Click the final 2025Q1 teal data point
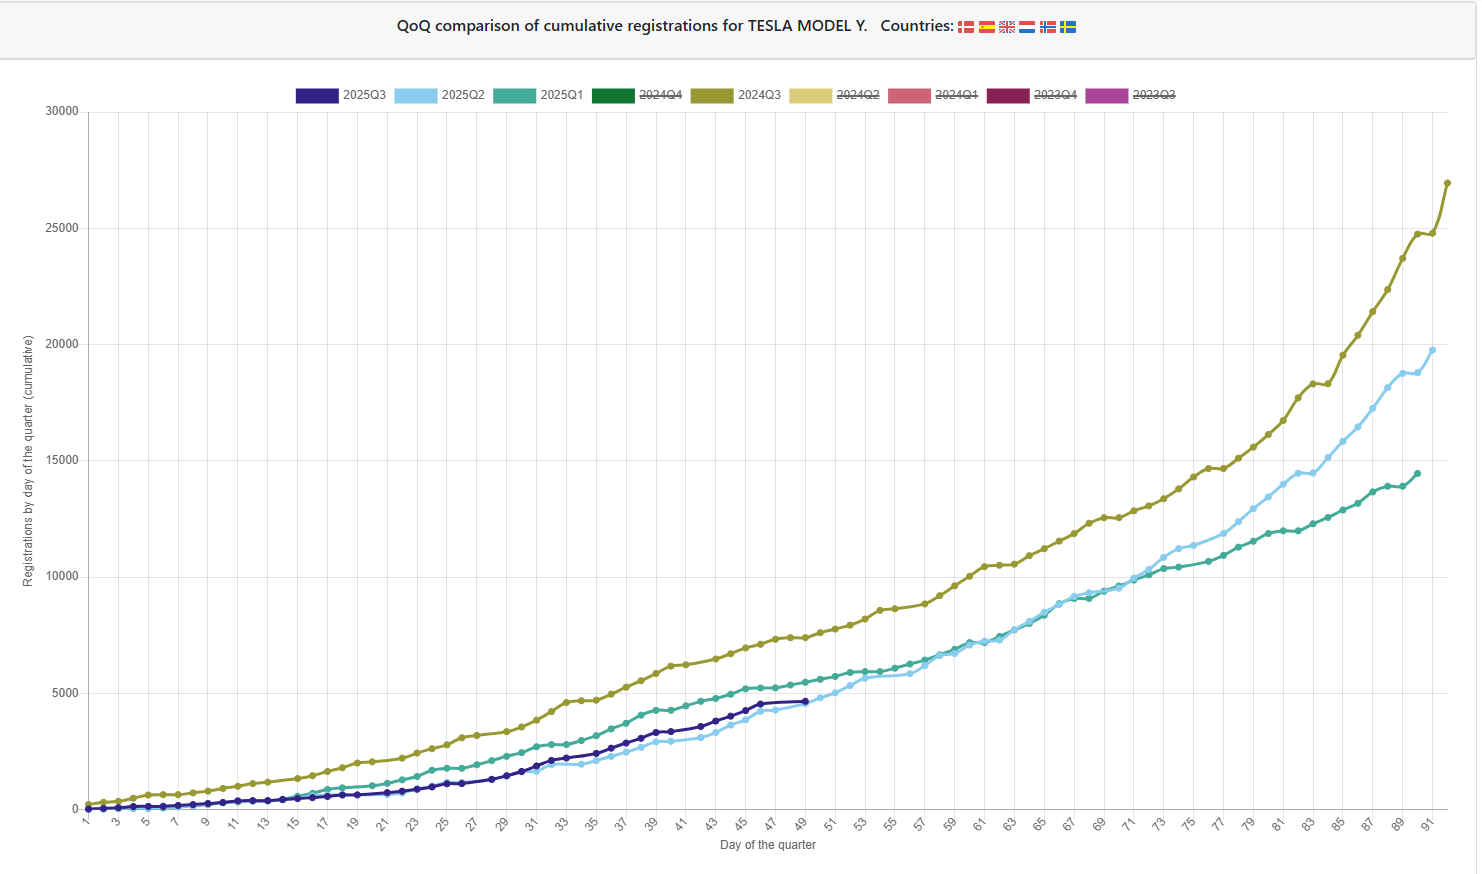Image resolution: width=1482 pixels, height=874 pixels. 1417,474
